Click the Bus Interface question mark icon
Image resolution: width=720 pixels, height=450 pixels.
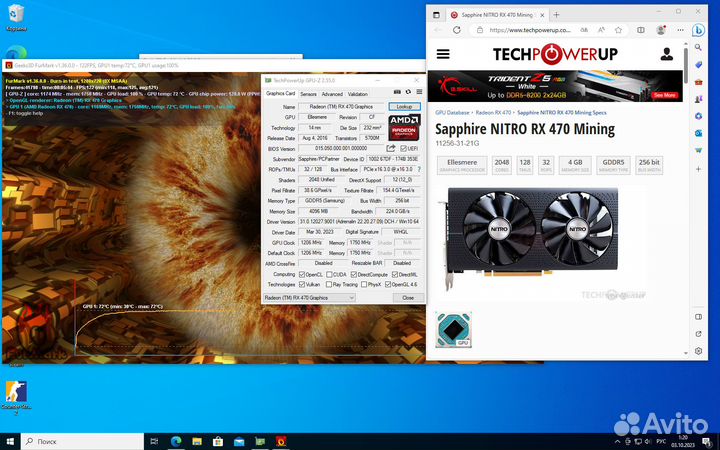click(419, 169)
